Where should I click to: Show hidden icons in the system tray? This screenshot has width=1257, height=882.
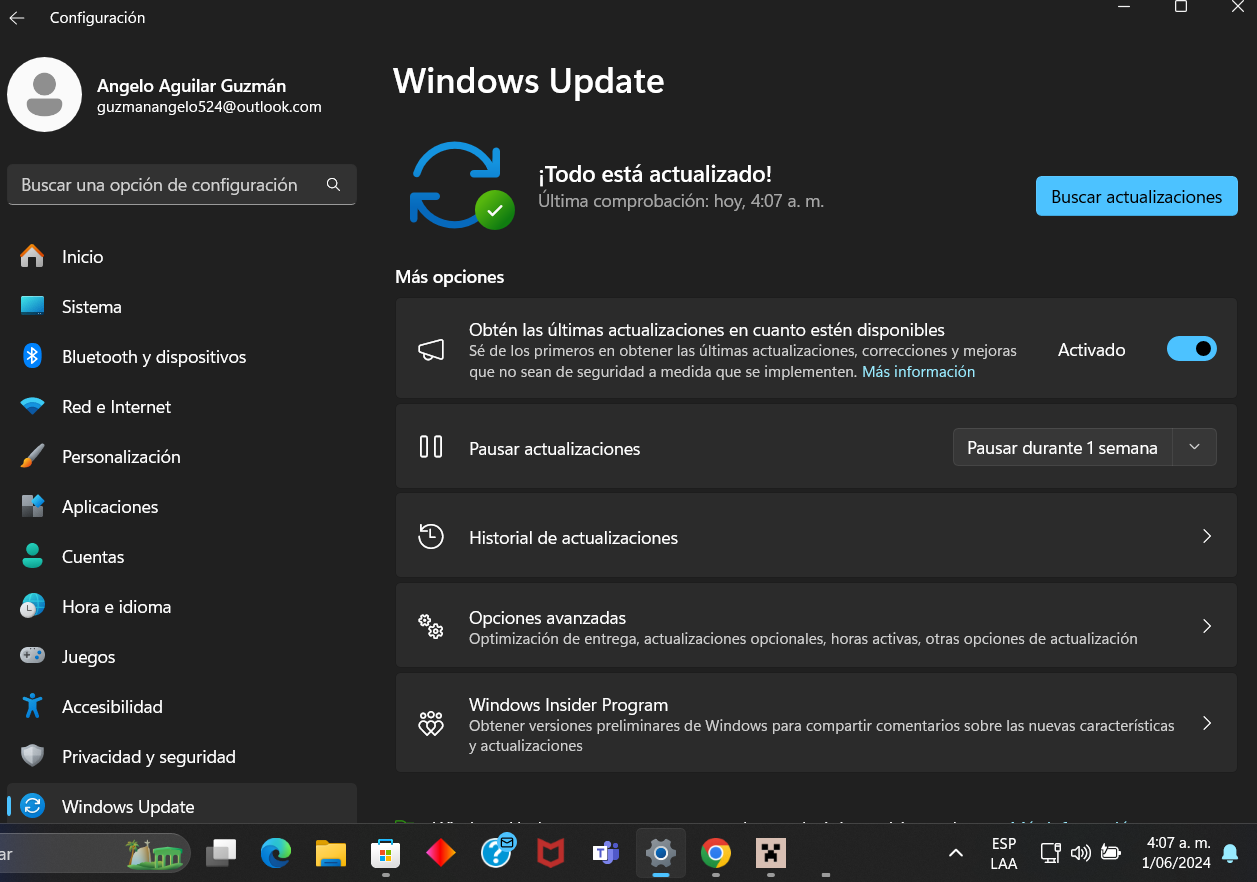pyautogui.click(x=956, y=853)
